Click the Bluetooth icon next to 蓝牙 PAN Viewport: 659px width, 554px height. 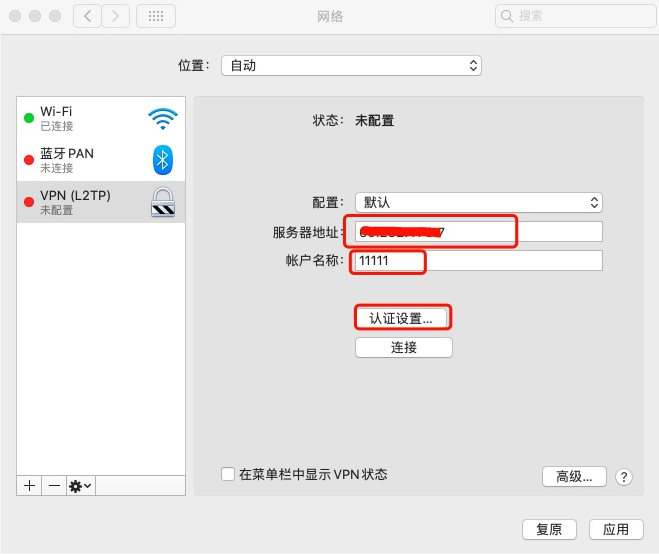point(163,160)
